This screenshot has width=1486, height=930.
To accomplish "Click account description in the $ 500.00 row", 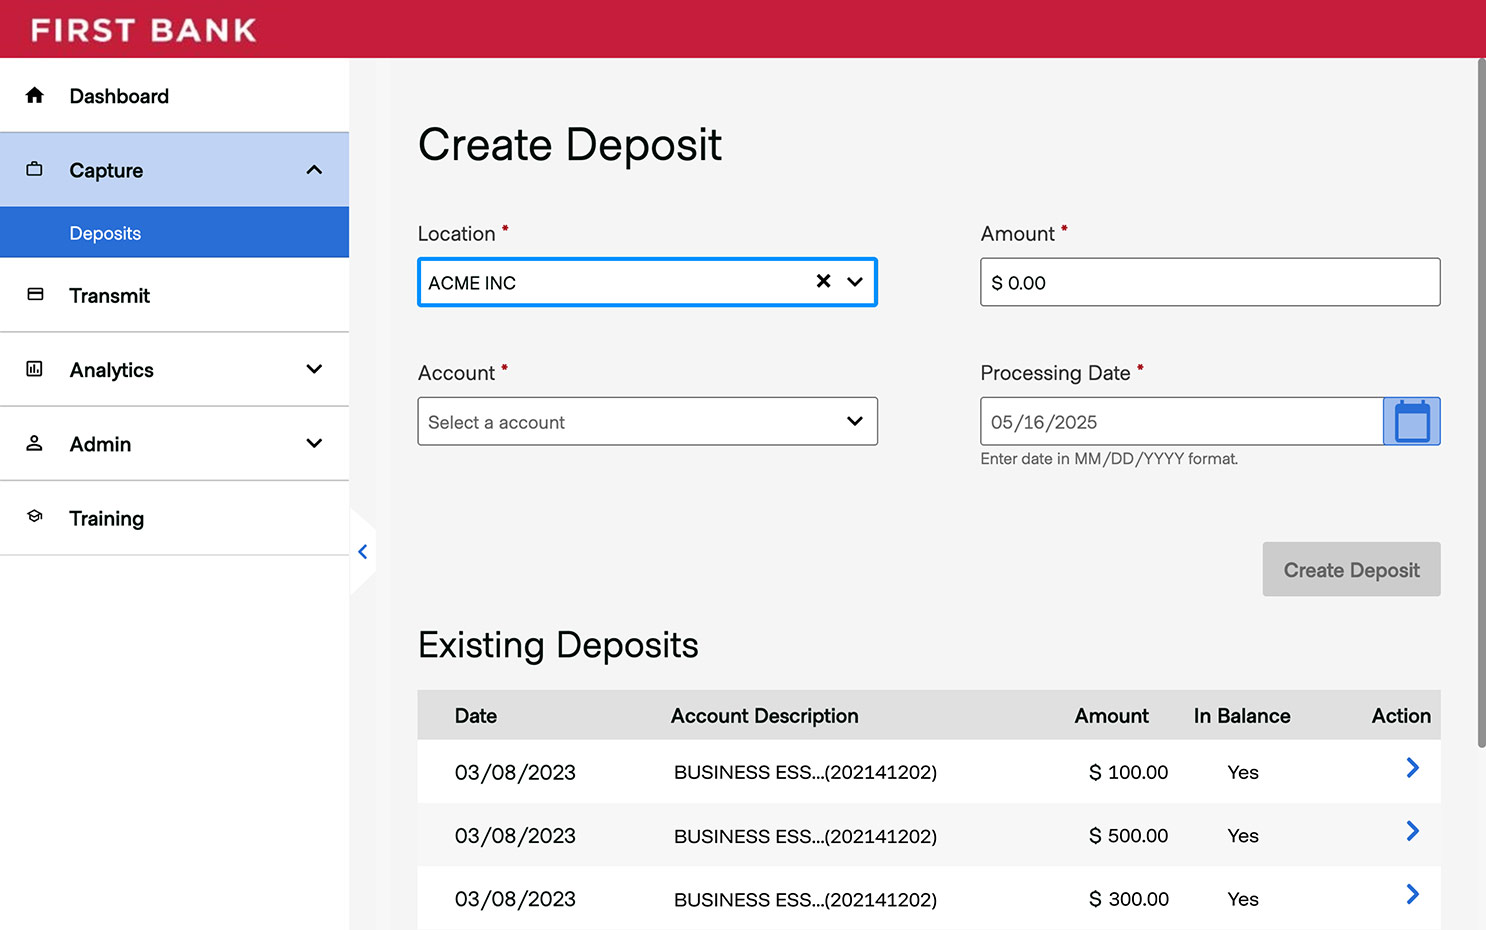I will tap(805, 836).
